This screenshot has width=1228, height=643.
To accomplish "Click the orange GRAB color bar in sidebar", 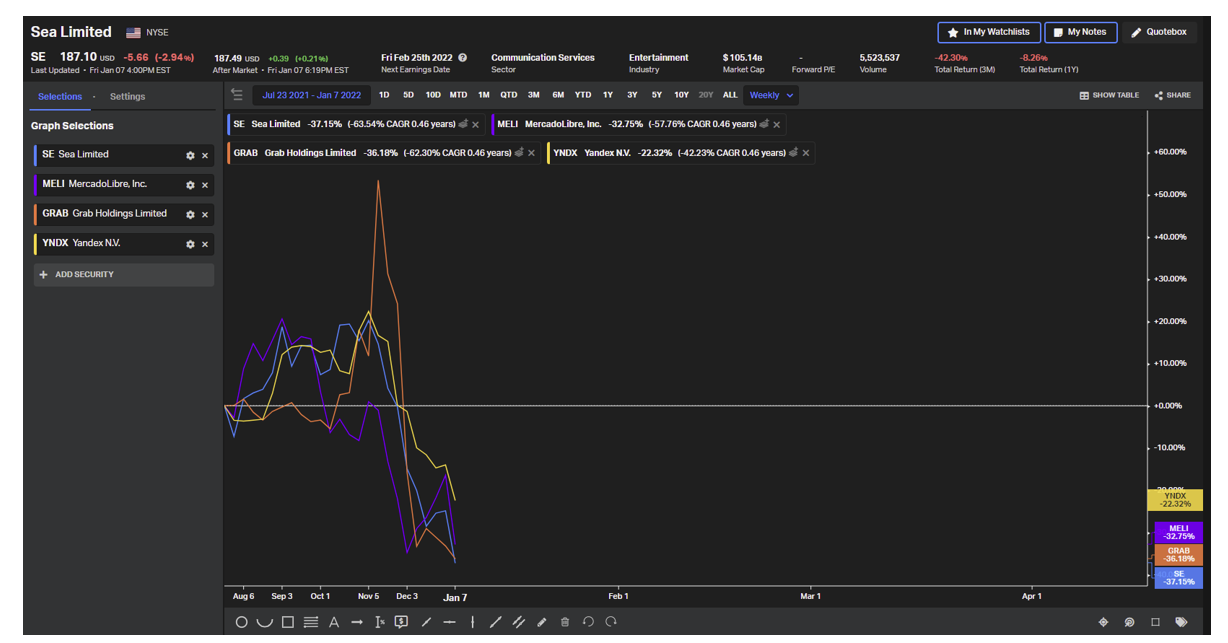I will tap(36, 214).
